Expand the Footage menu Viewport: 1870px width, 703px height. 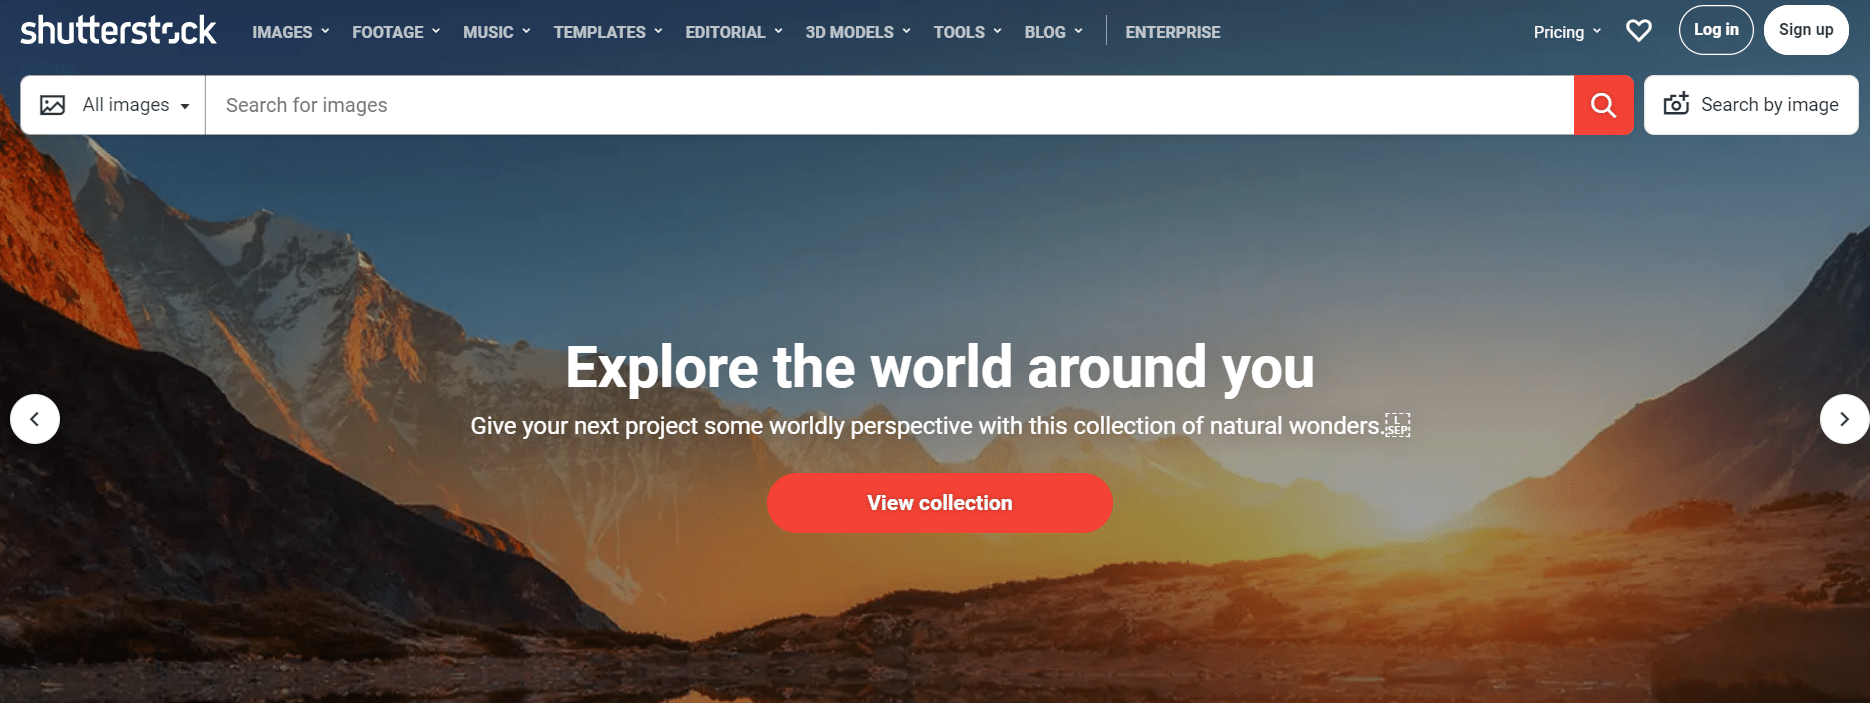[x=395, y=32]
